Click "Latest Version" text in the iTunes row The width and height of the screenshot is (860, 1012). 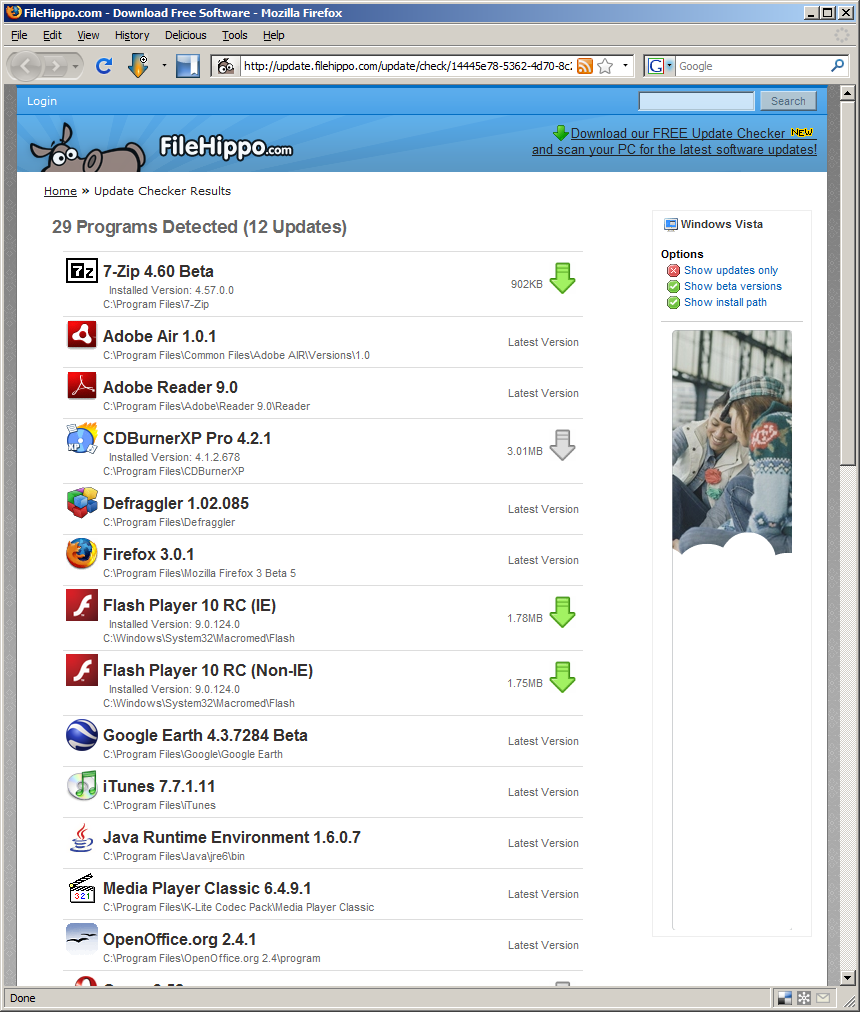click(x=543, y=793)
